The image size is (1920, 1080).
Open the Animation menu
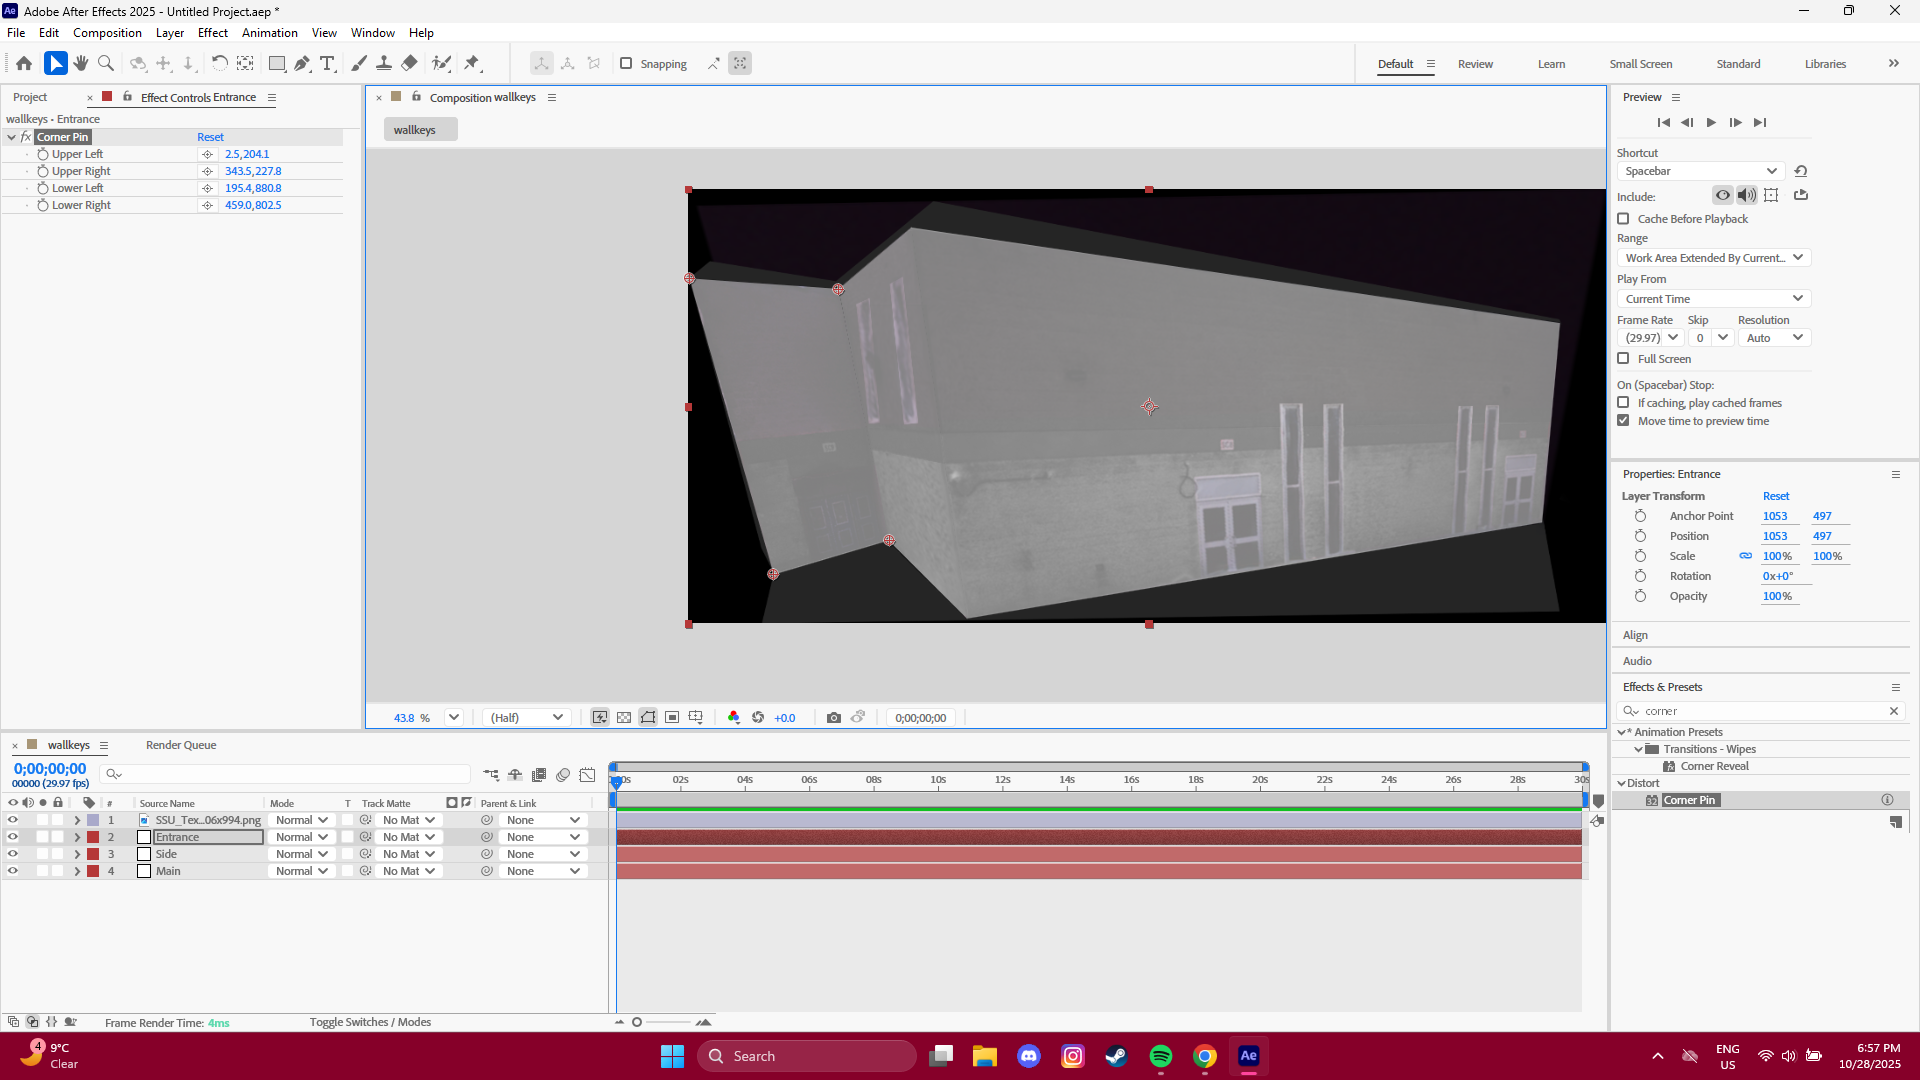click(269, 32)
